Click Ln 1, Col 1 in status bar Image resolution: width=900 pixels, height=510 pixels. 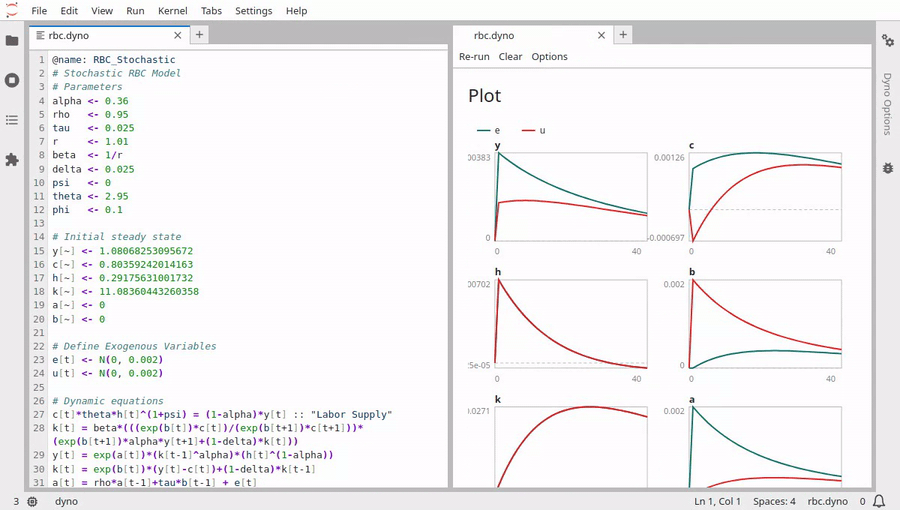click(717, 501)
